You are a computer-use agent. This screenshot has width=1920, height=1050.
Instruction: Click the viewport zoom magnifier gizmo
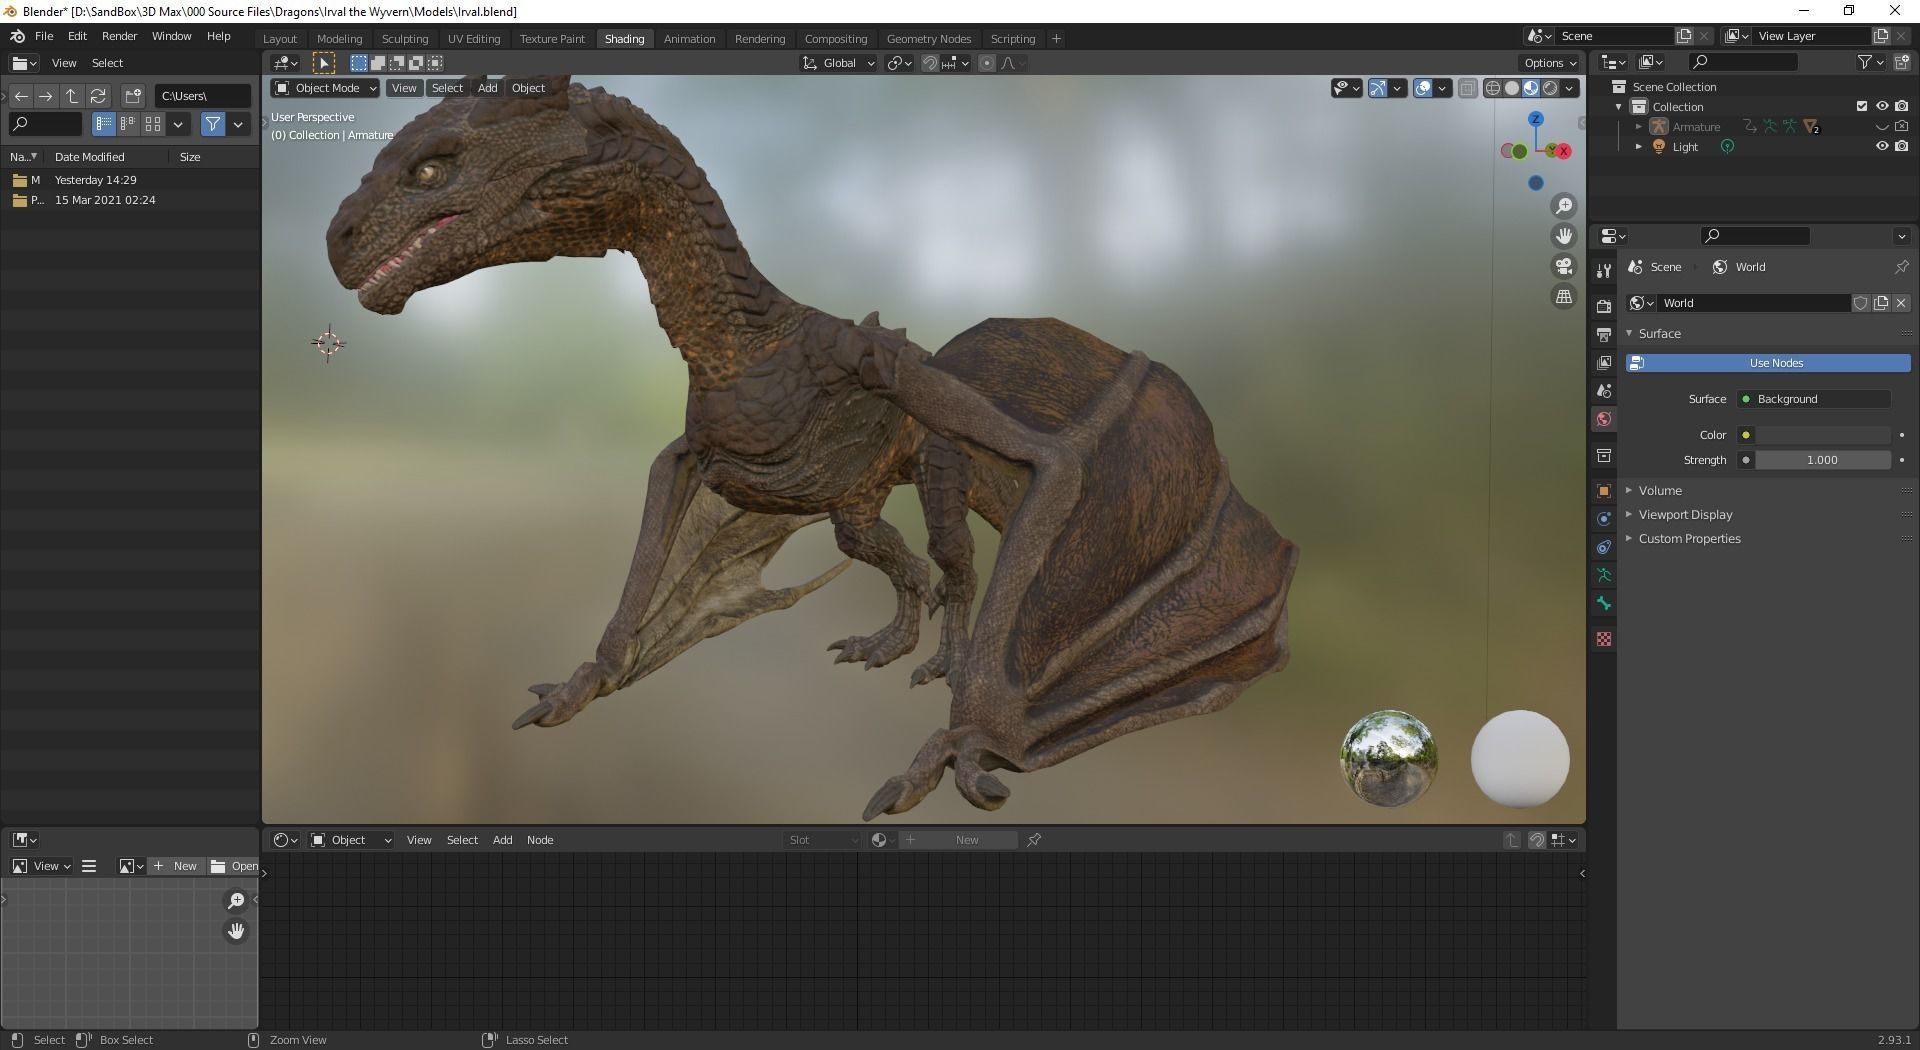(x=1563, y=206)
